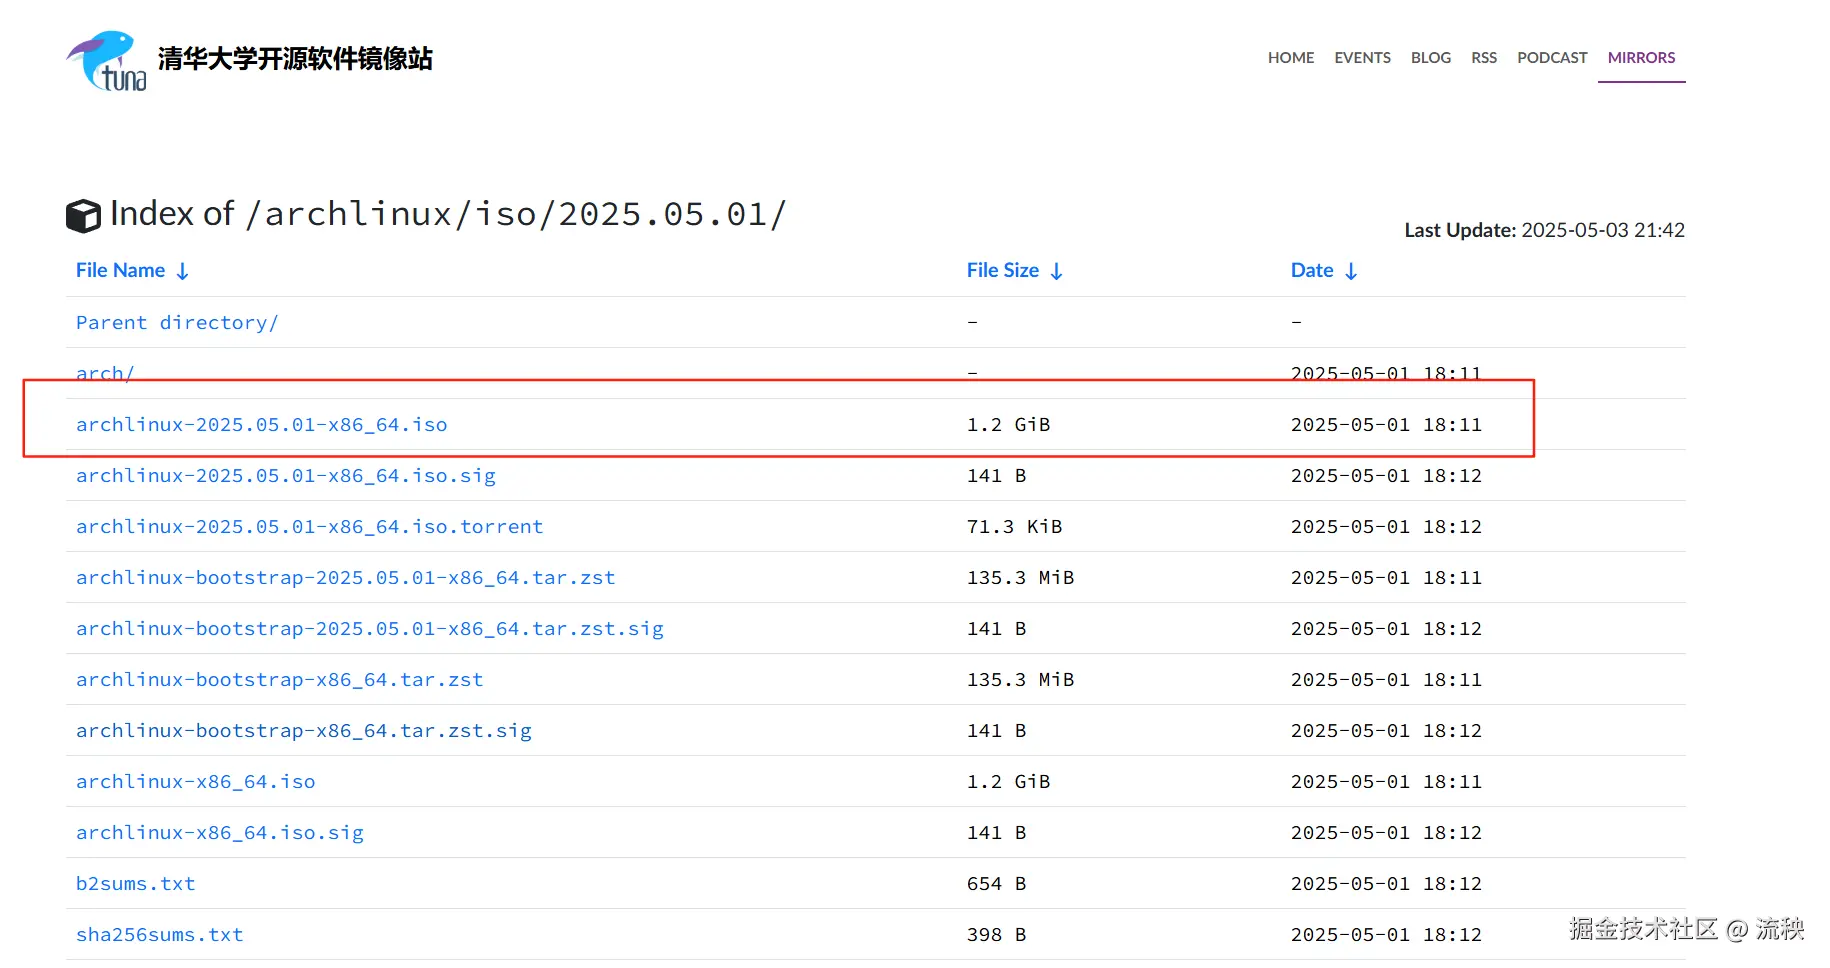Select the MIRRORS nav tab
1830x968 pixels.
pos(1641,58)
